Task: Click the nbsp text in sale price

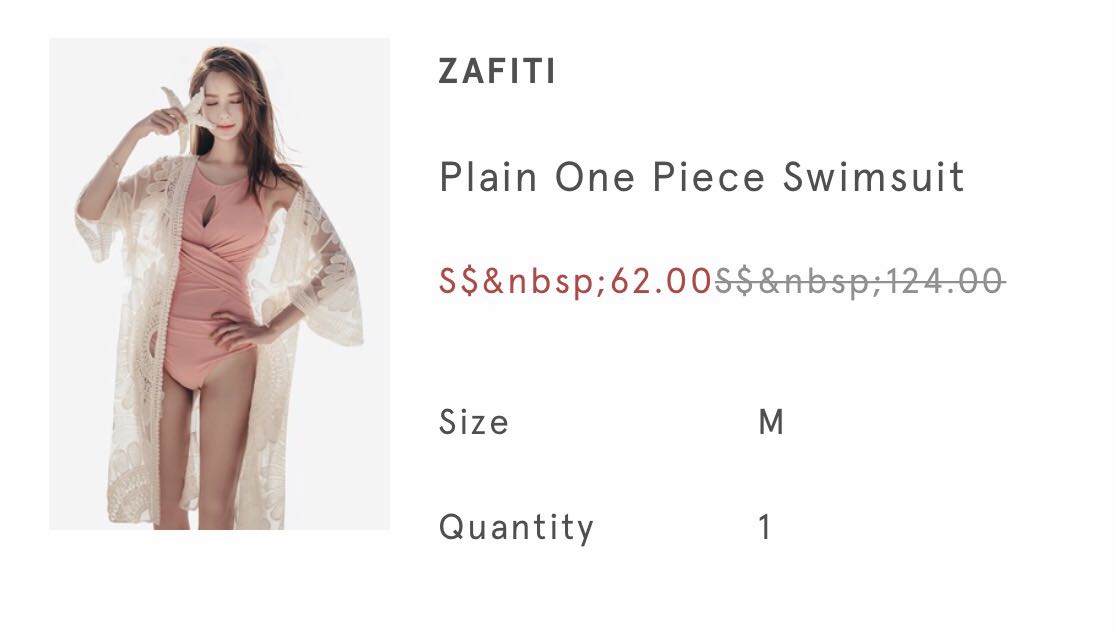Action: click(x=546, y=282)
